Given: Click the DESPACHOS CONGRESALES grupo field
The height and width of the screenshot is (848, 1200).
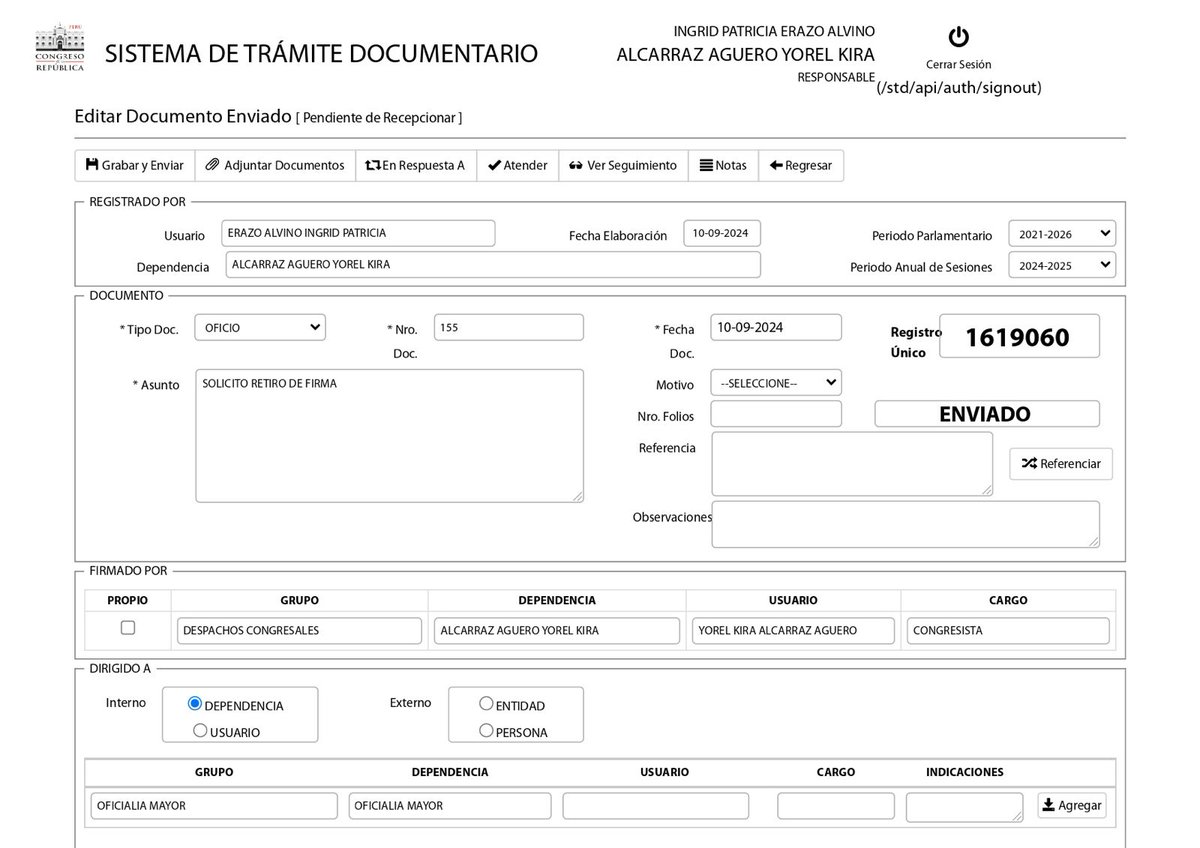Looking at the screenshot, I should click(300, 631).
